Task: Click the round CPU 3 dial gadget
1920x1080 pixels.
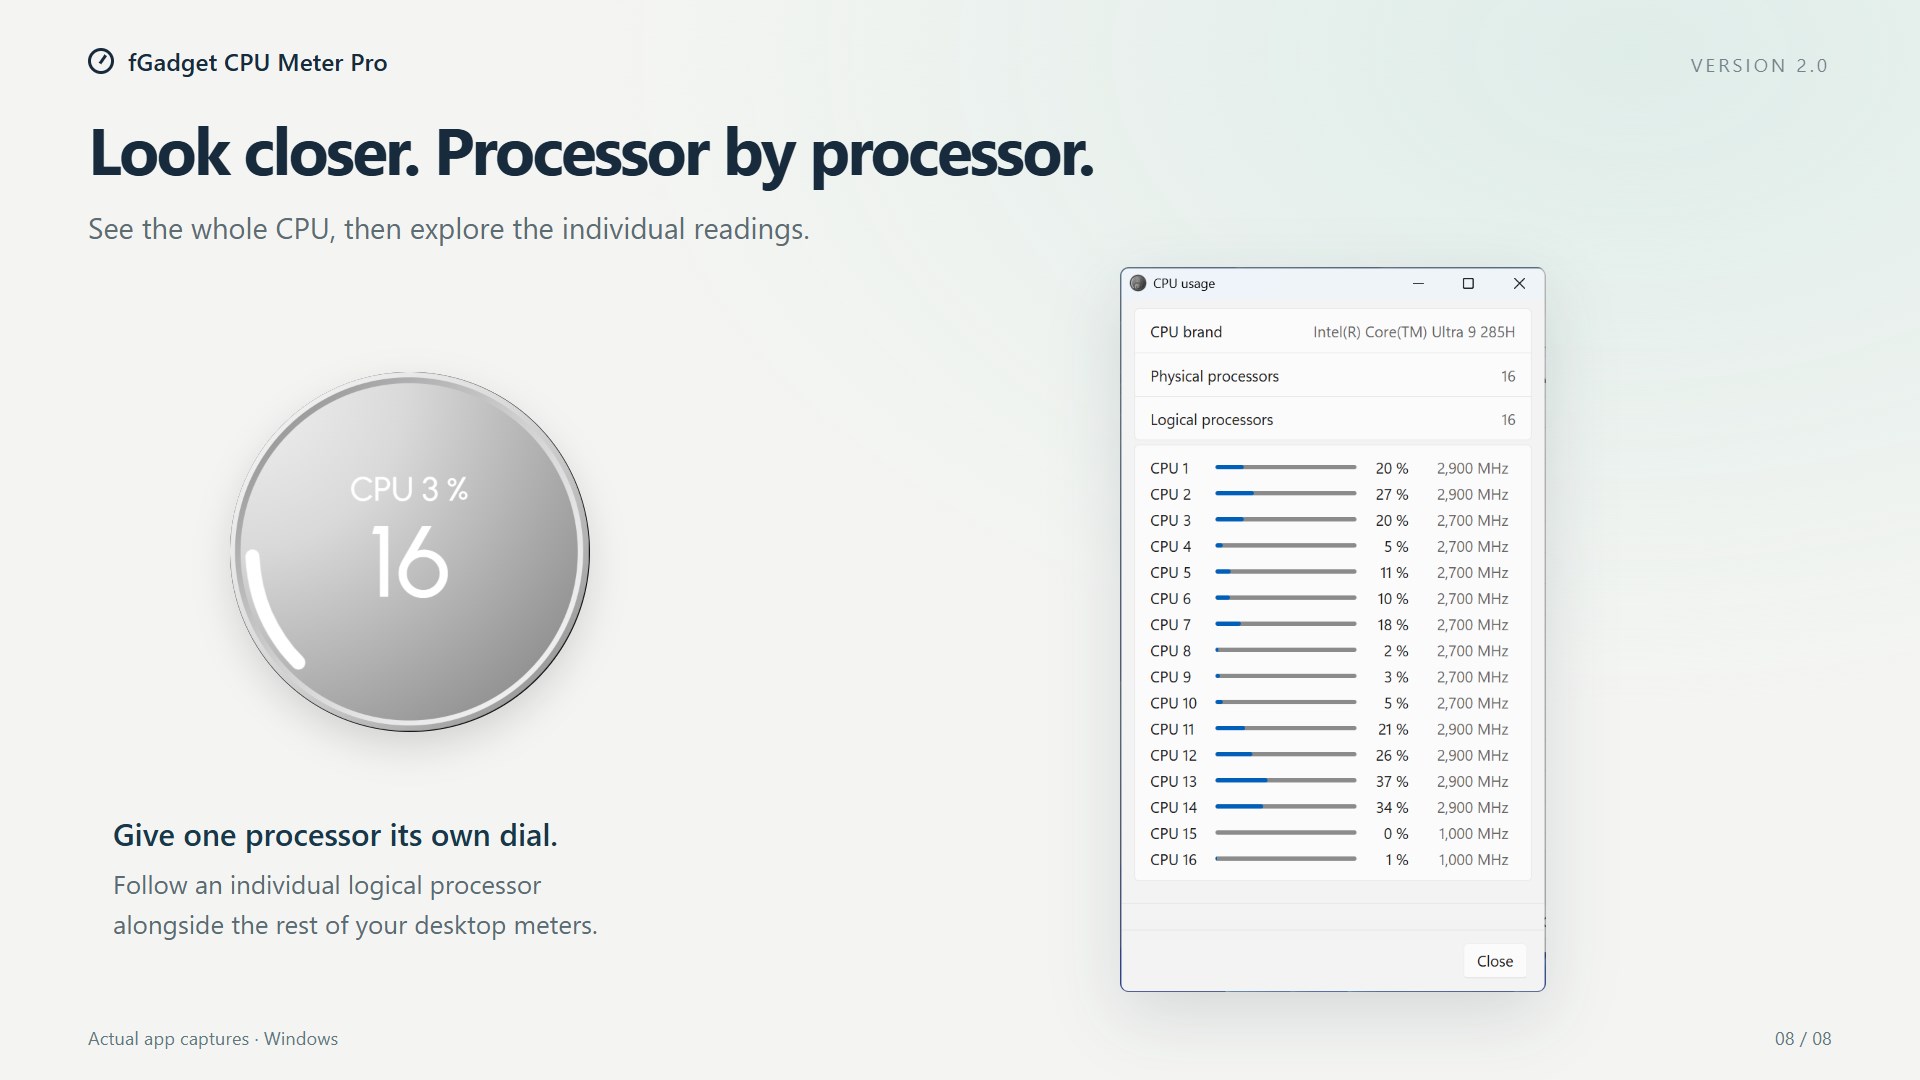Action: [409, 552]
